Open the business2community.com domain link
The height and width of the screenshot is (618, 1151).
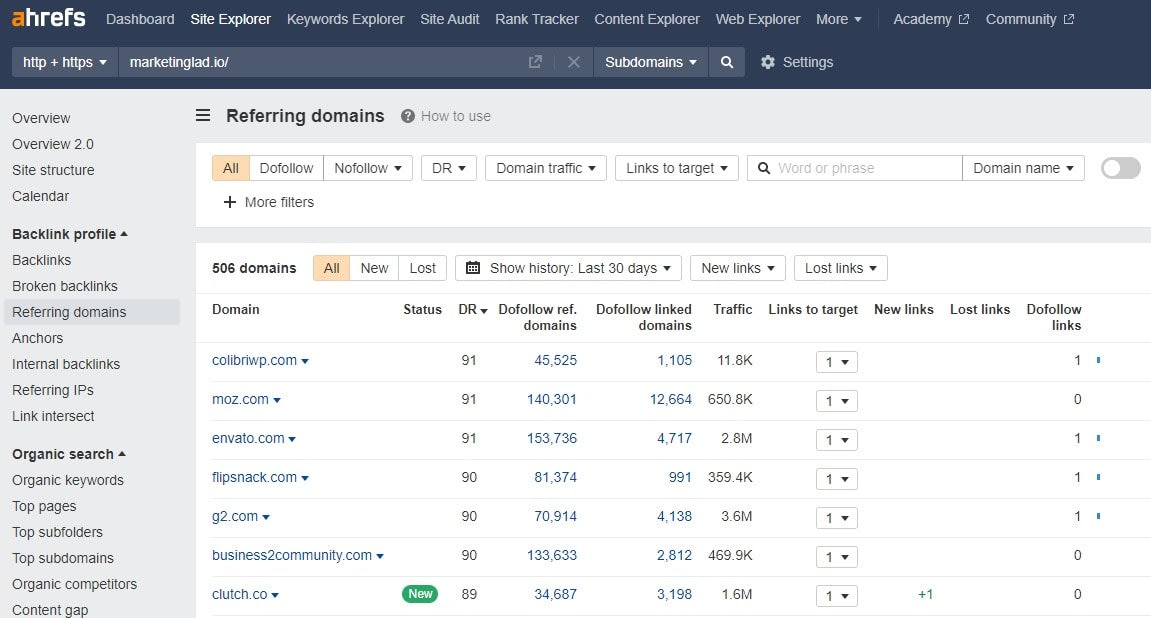coord(291,555)
